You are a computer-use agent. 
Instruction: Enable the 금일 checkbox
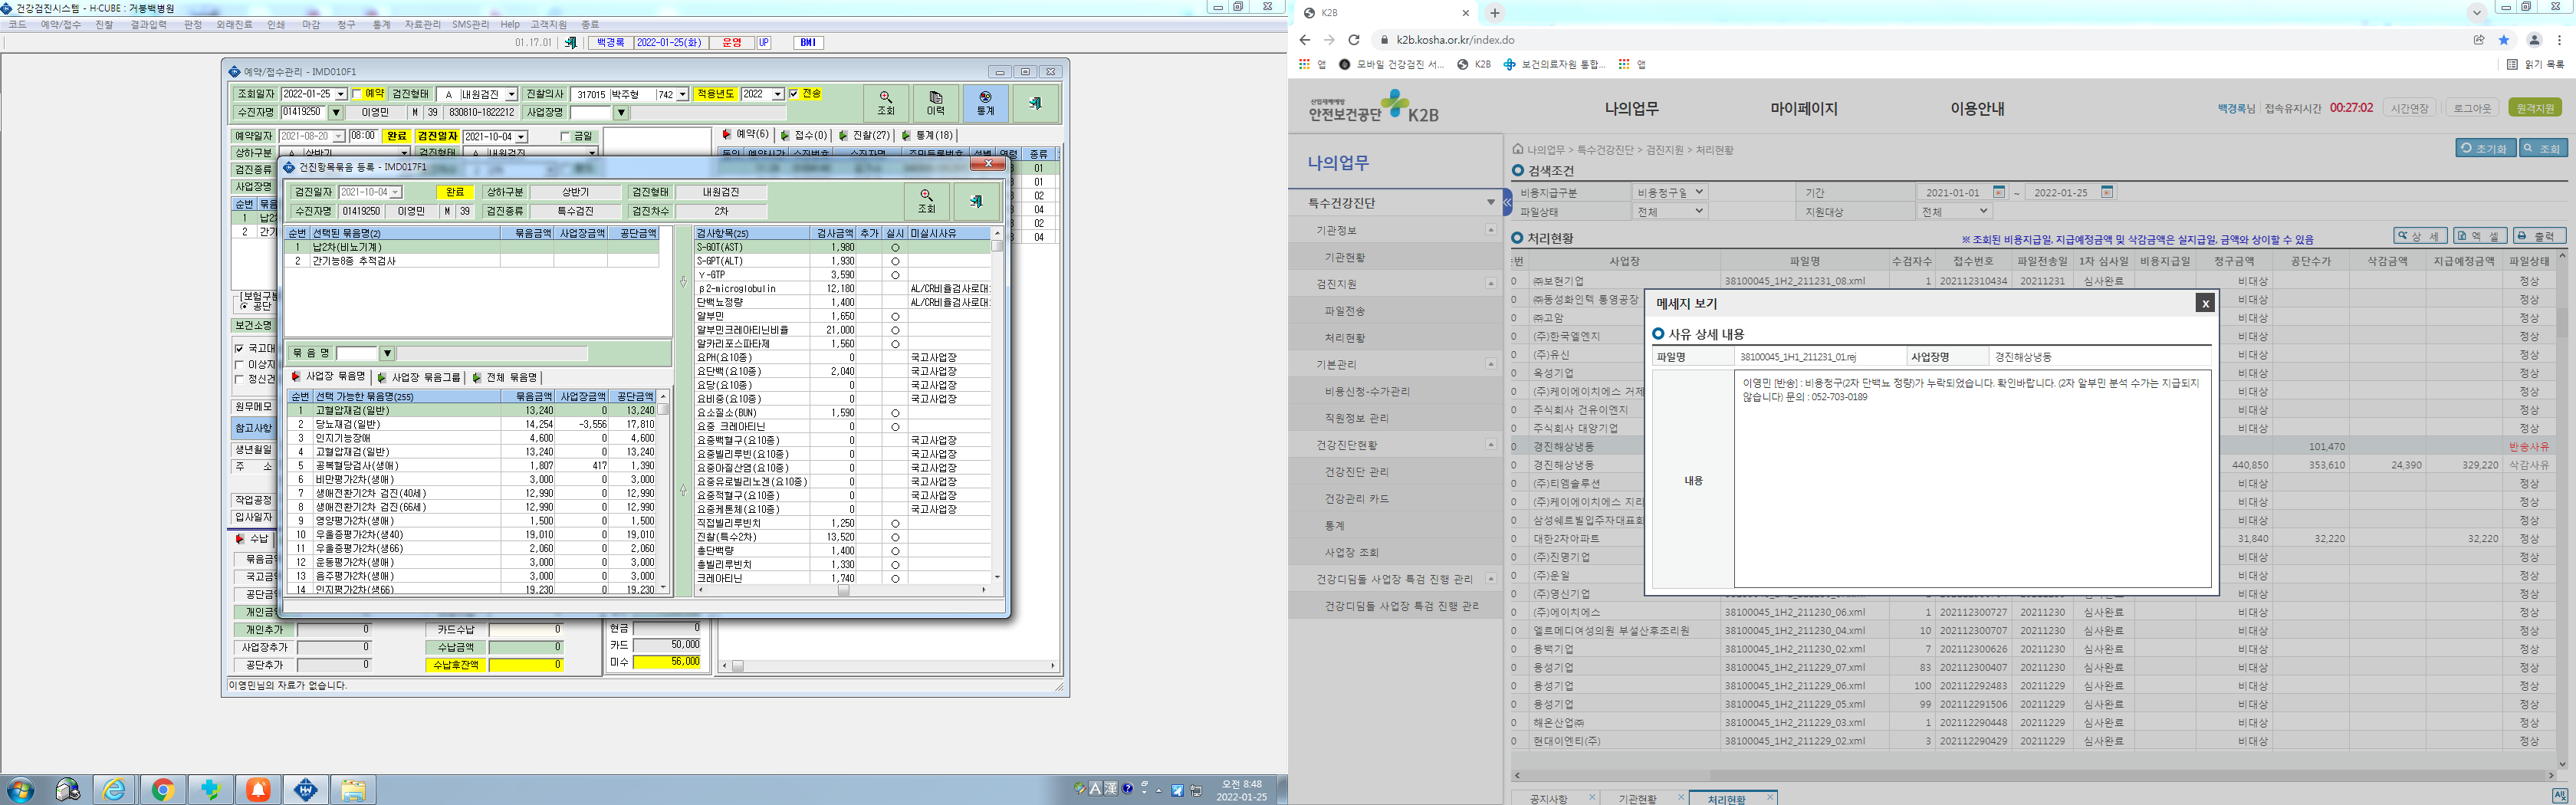565,136
